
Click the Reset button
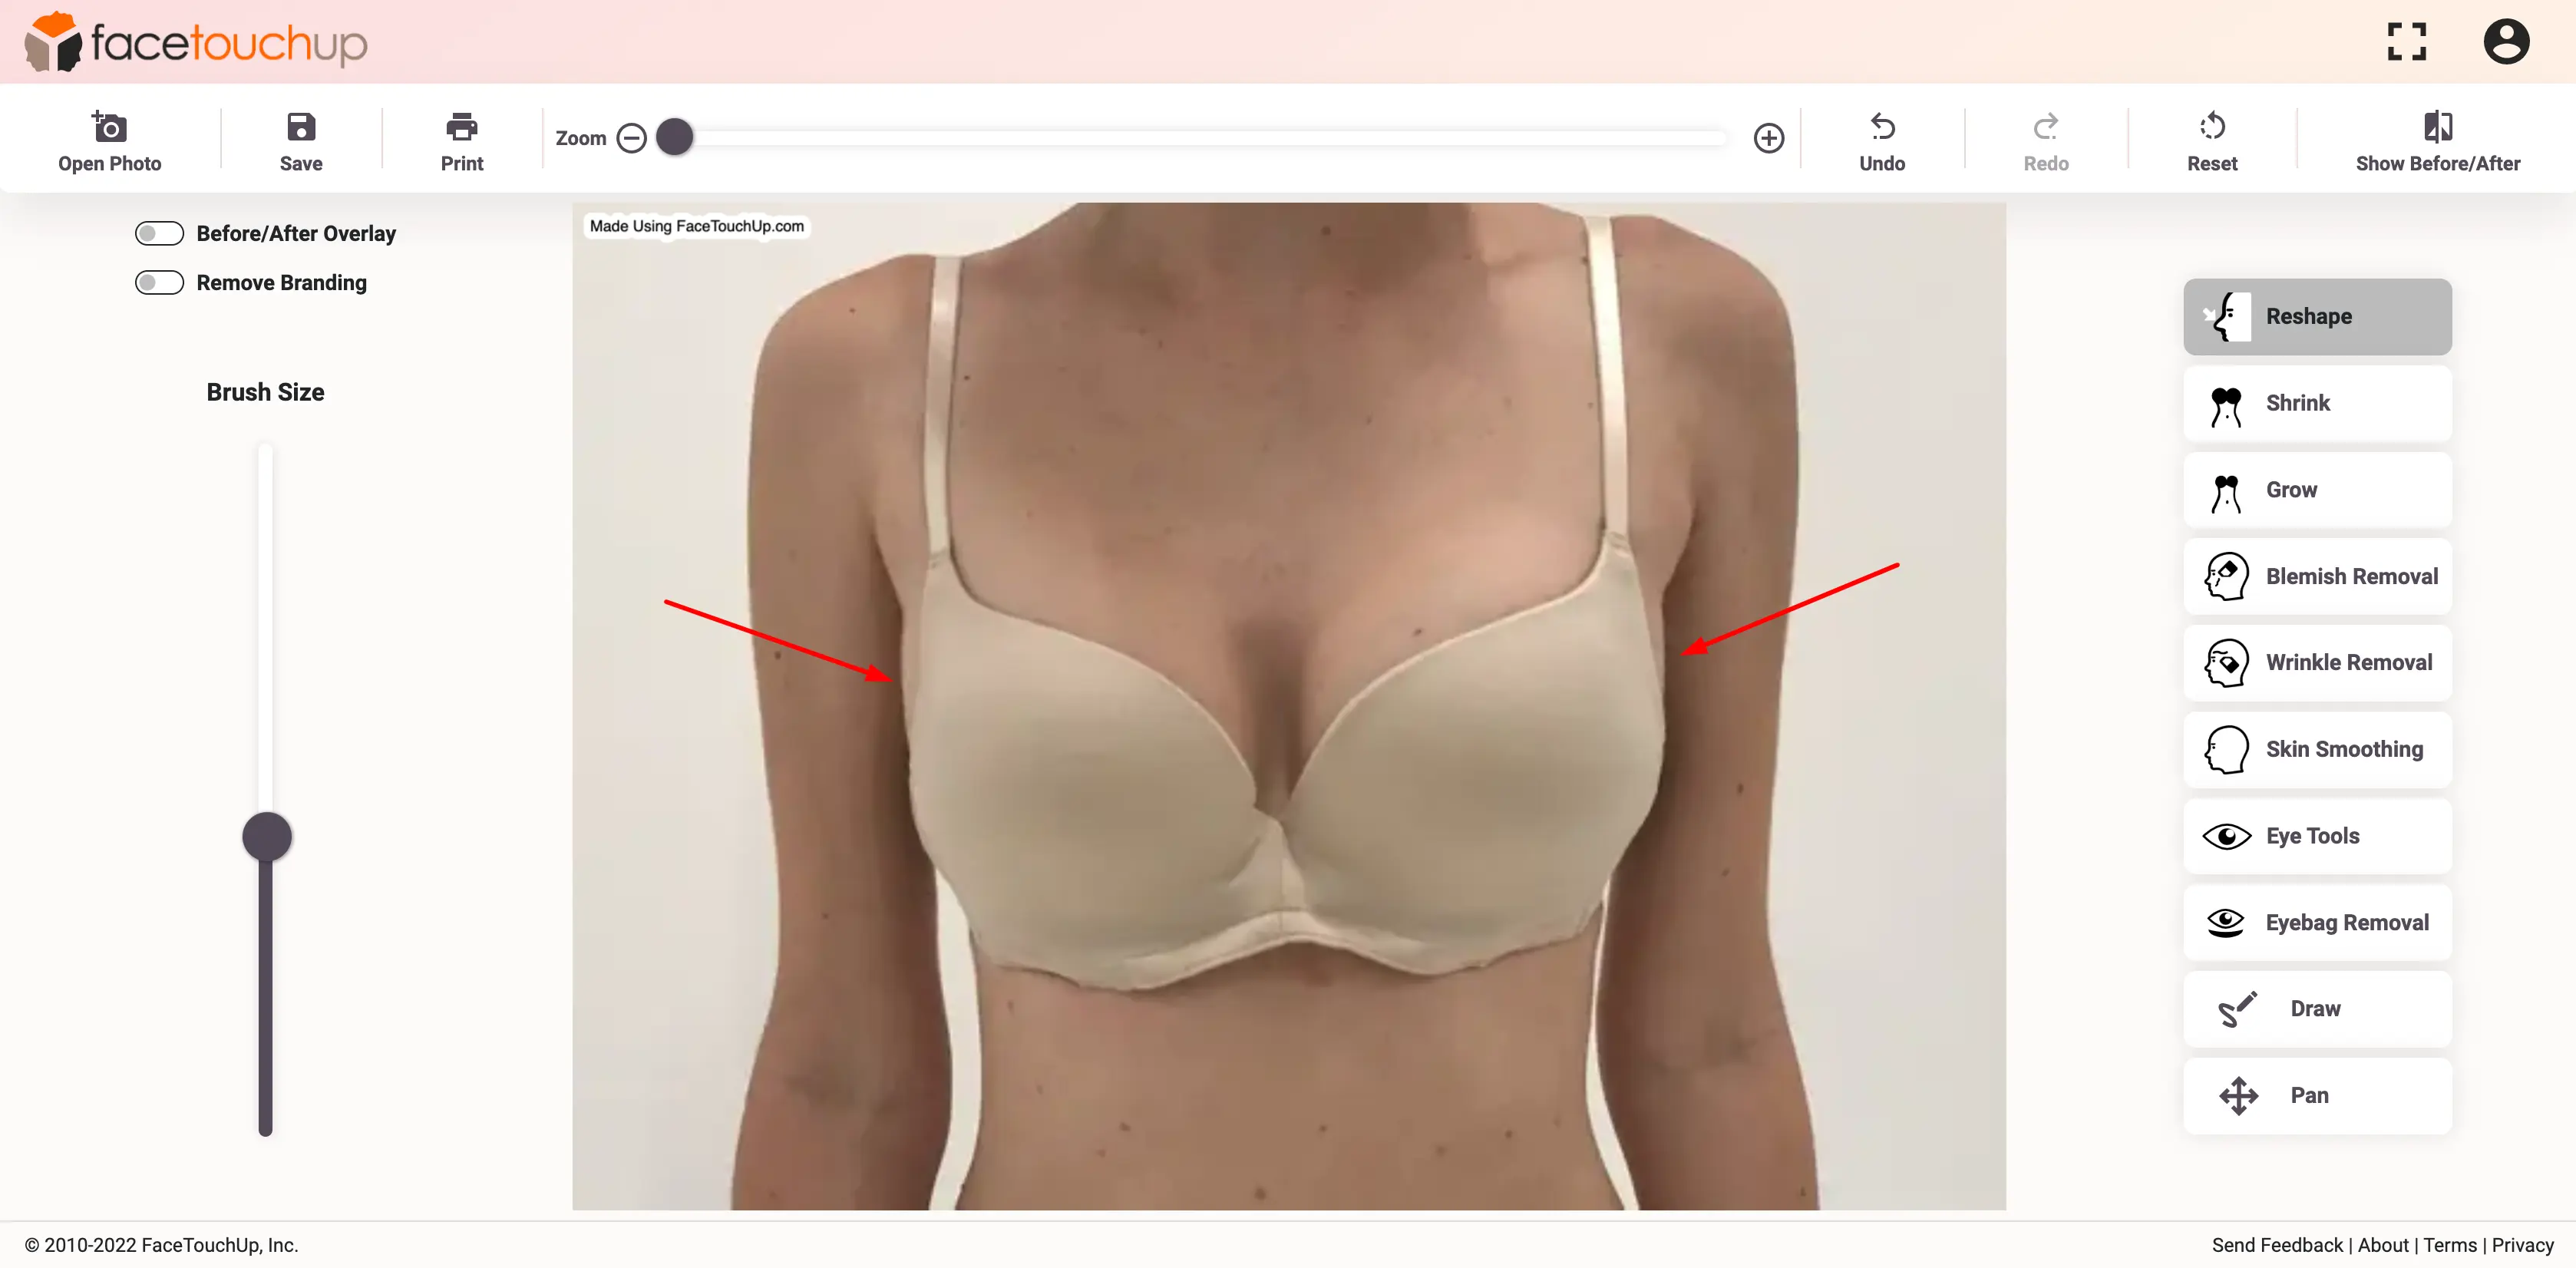point(2211,141)
